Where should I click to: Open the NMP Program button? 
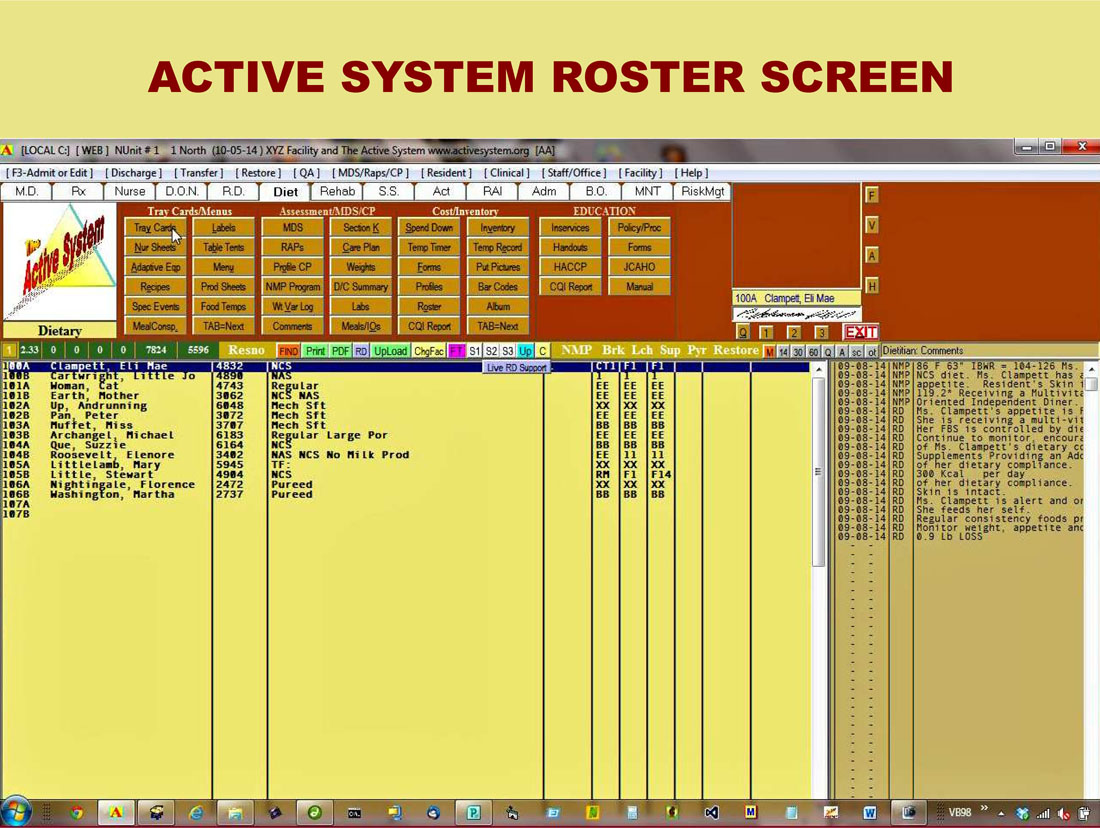pyautogui.click(x=293, y=286)
